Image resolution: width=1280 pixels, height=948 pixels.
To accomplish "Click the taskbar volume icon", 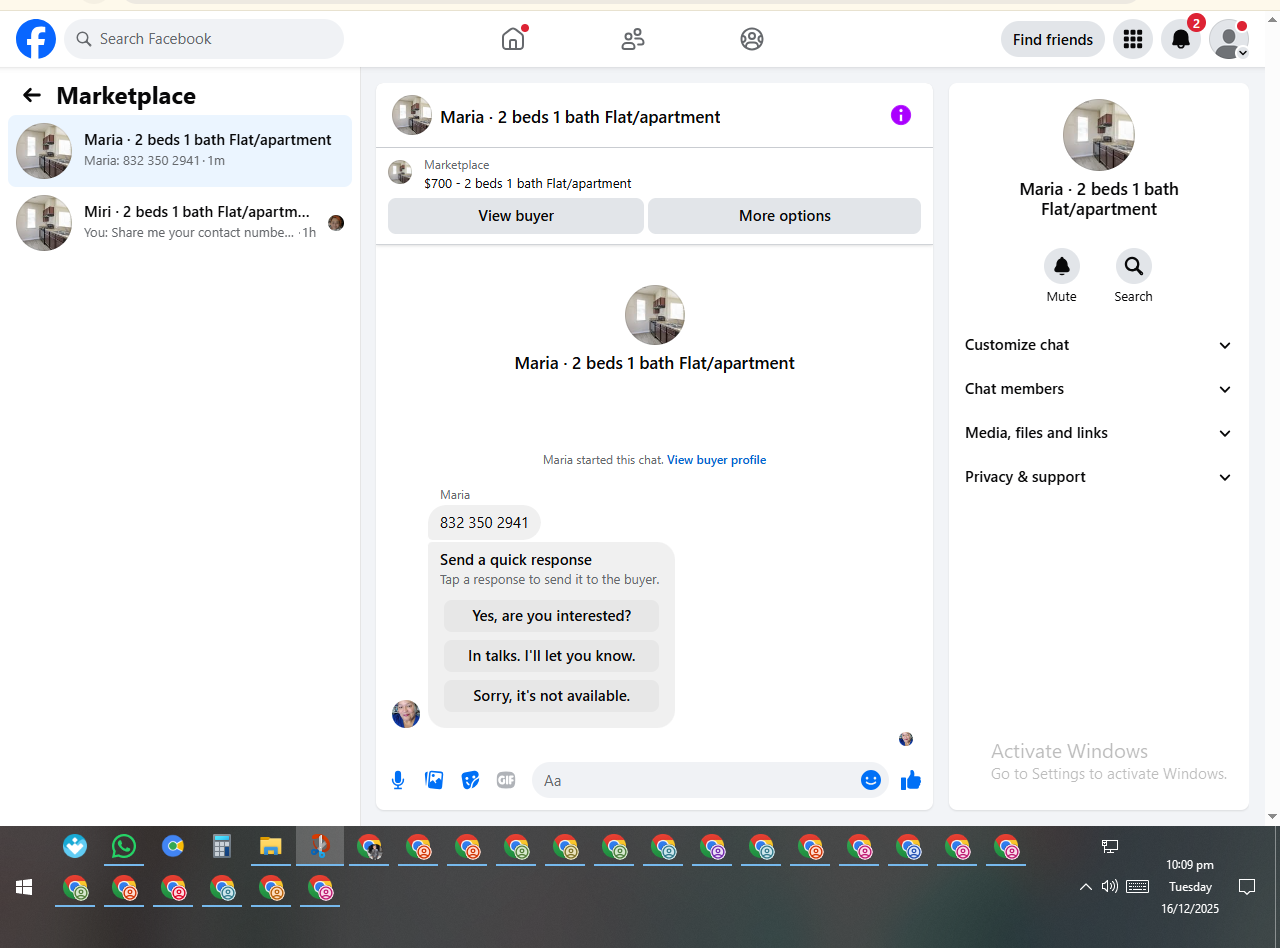I will [1109, 886].
